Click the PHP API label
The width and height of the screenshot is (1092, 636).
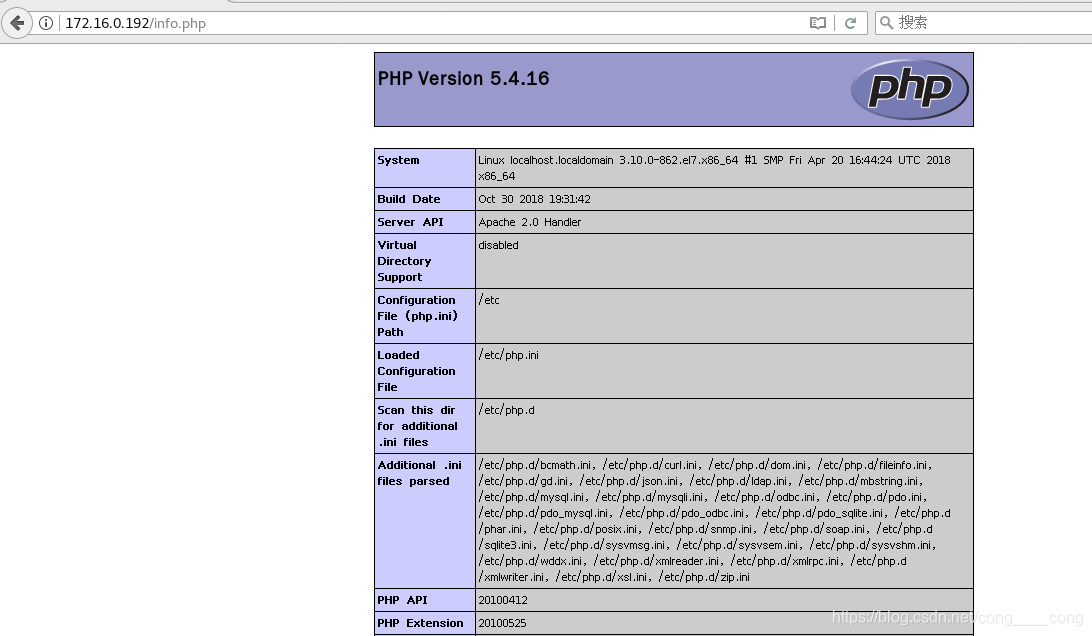403,600
